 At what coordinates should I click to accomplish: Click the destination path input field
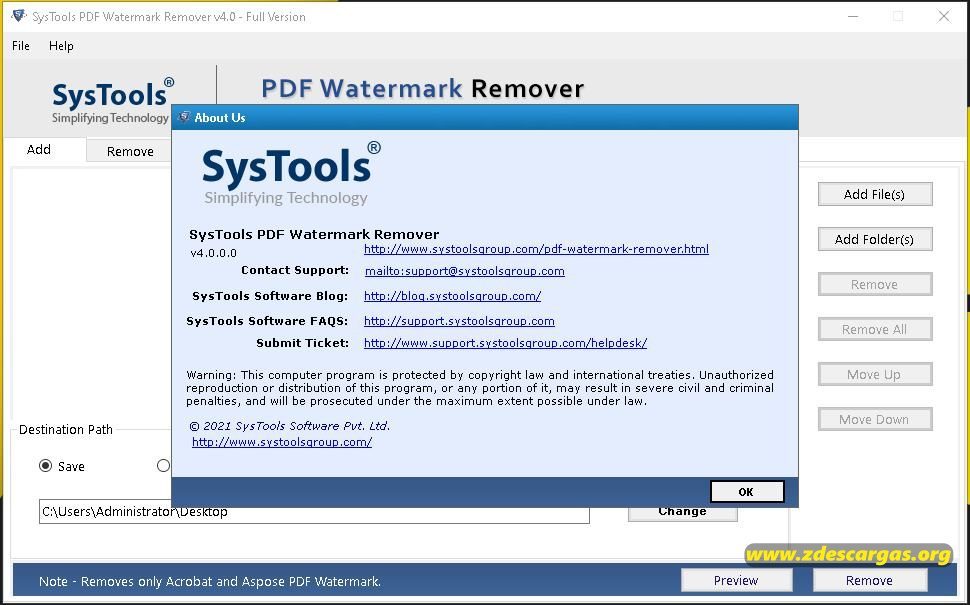314,512
